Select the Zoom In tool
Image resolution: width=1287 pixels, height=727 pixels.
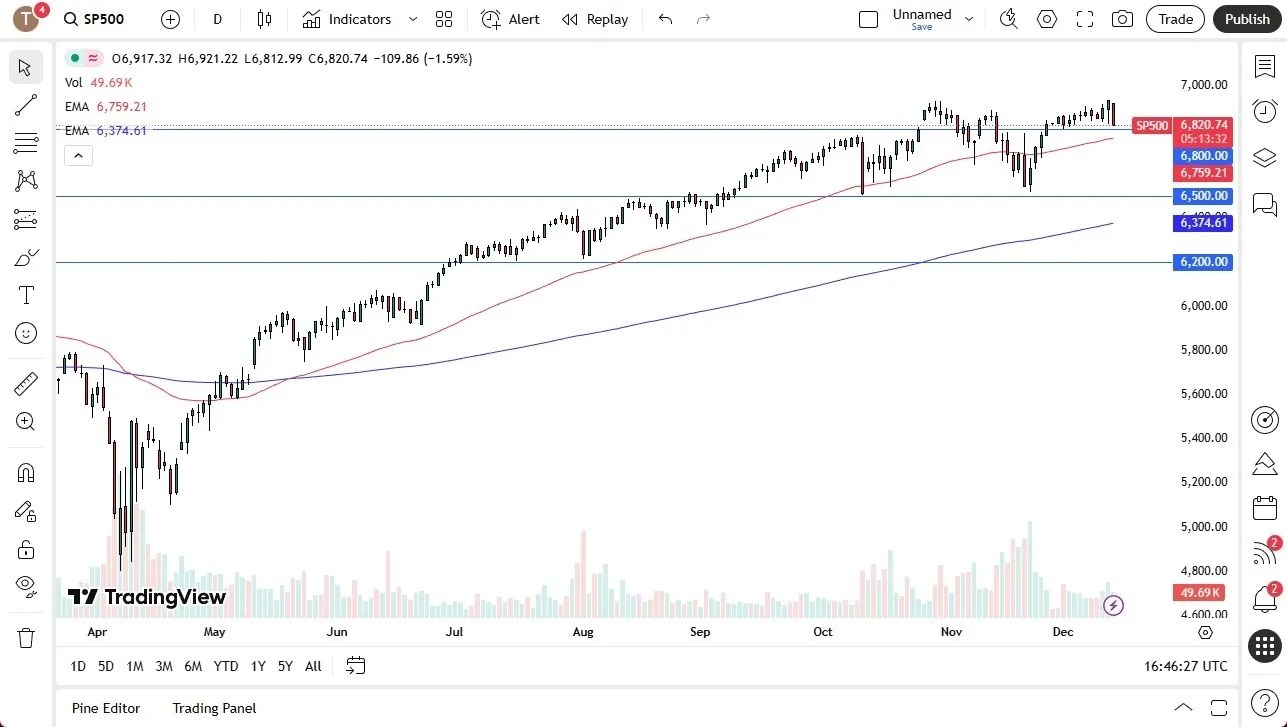tap(25, 421)
